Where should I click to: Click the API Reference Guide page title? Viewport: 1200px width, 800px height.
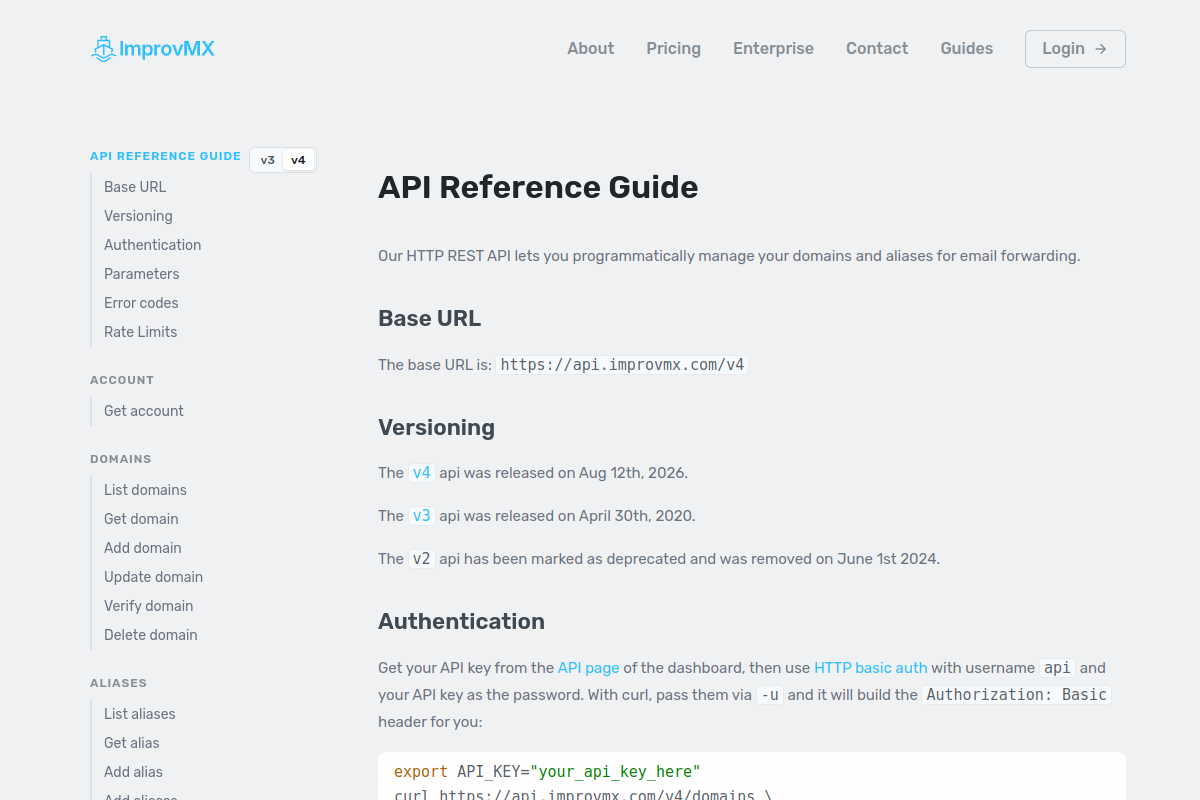click(x=538, y=187)
